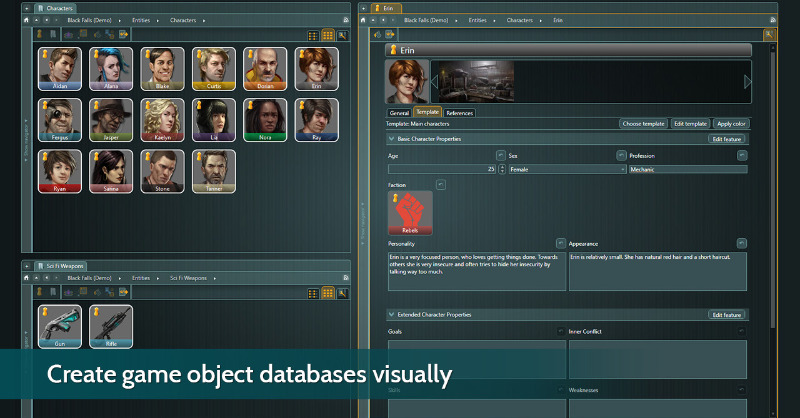Expand the Show navigator sidebar in Characters panel
The width and height of the screenshot is (800, 418).
click(x=27, y=138)
